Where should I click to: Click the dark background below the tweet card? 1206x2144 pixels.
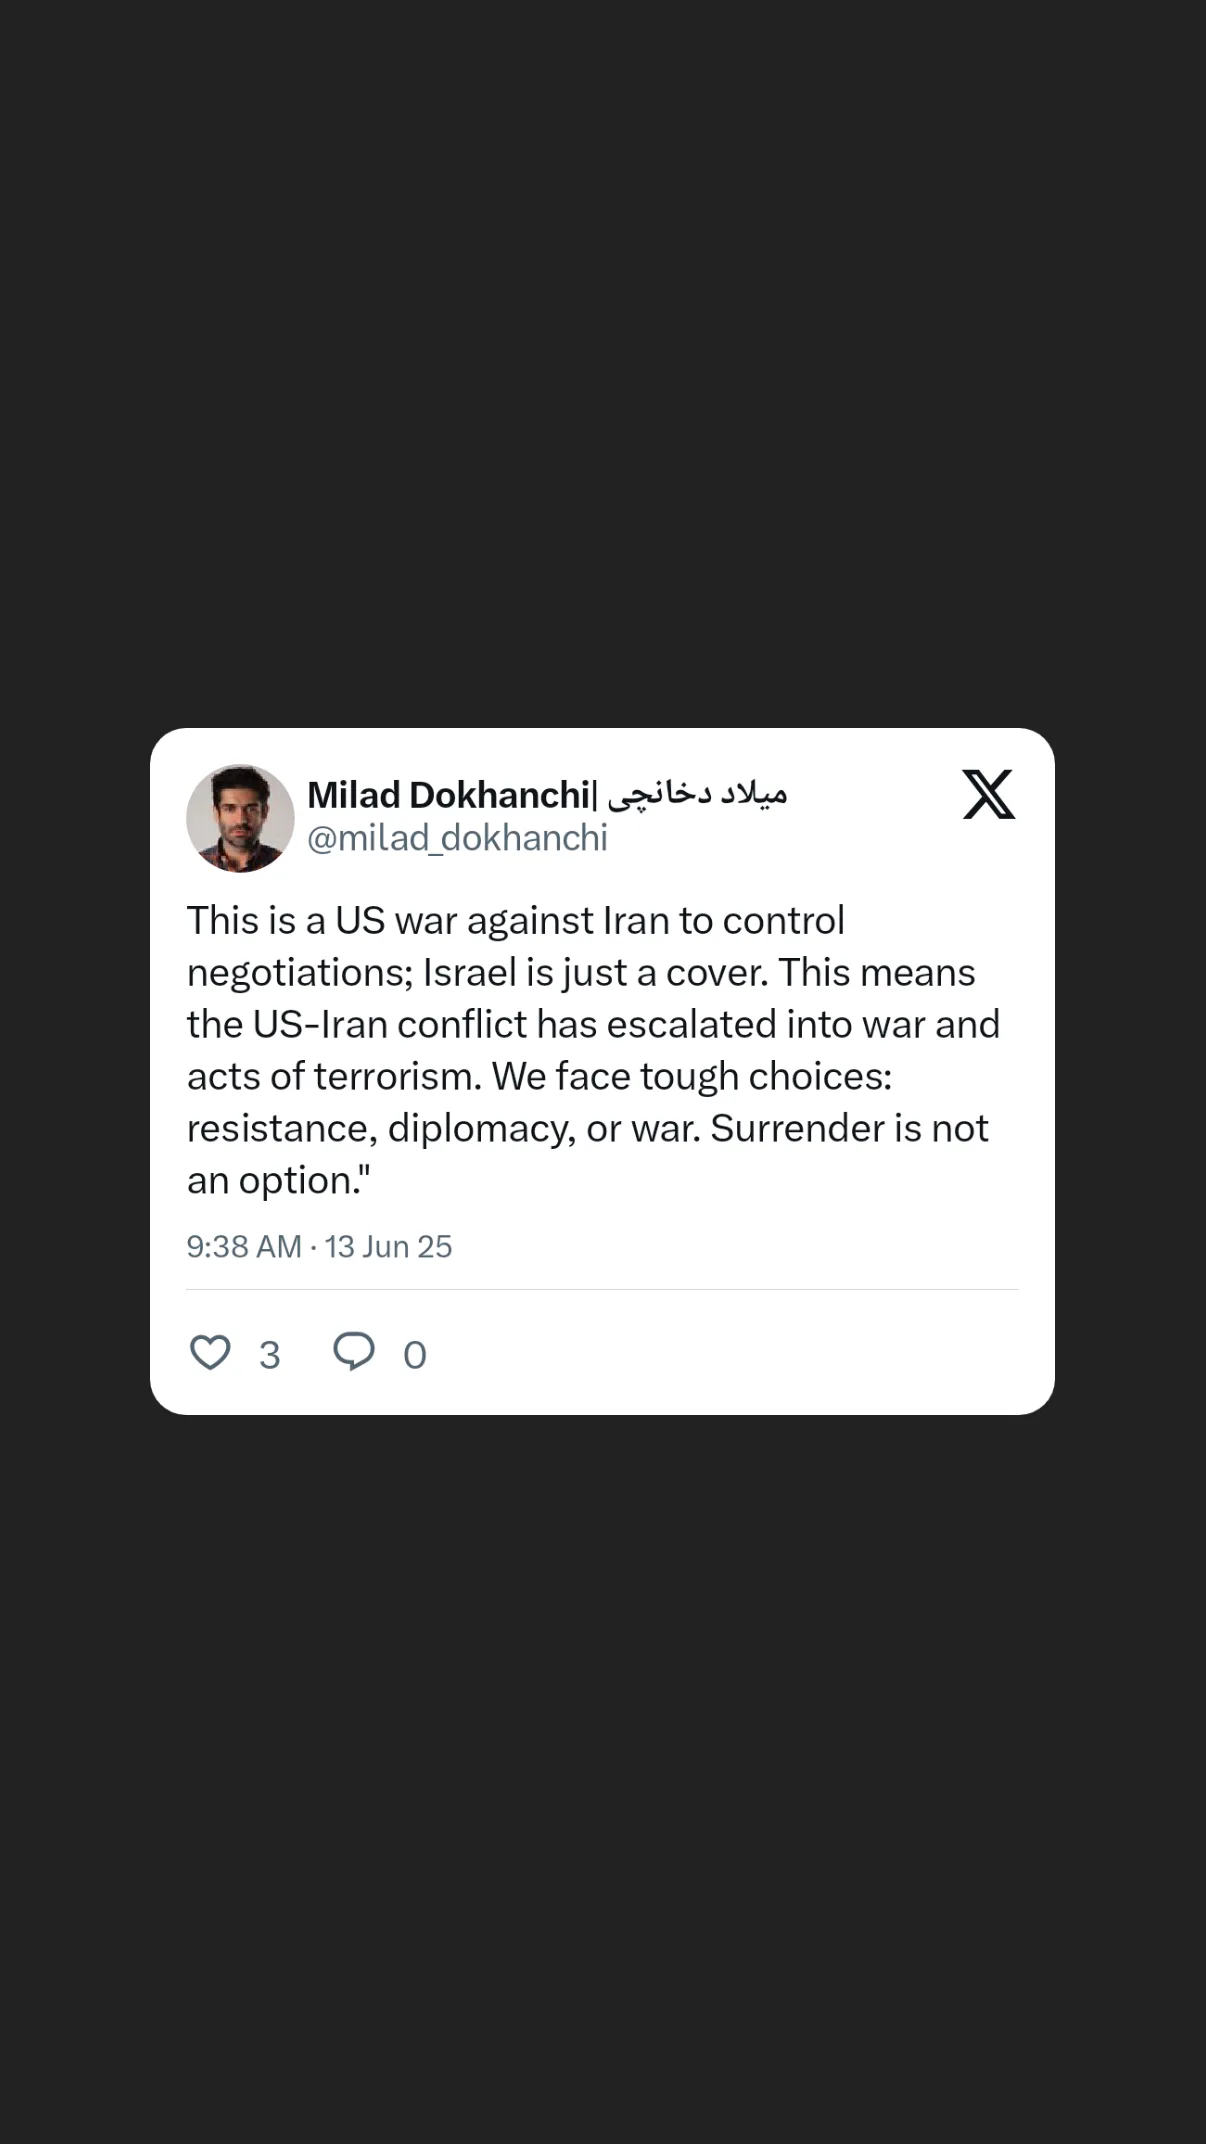(x=603, y=1779)
